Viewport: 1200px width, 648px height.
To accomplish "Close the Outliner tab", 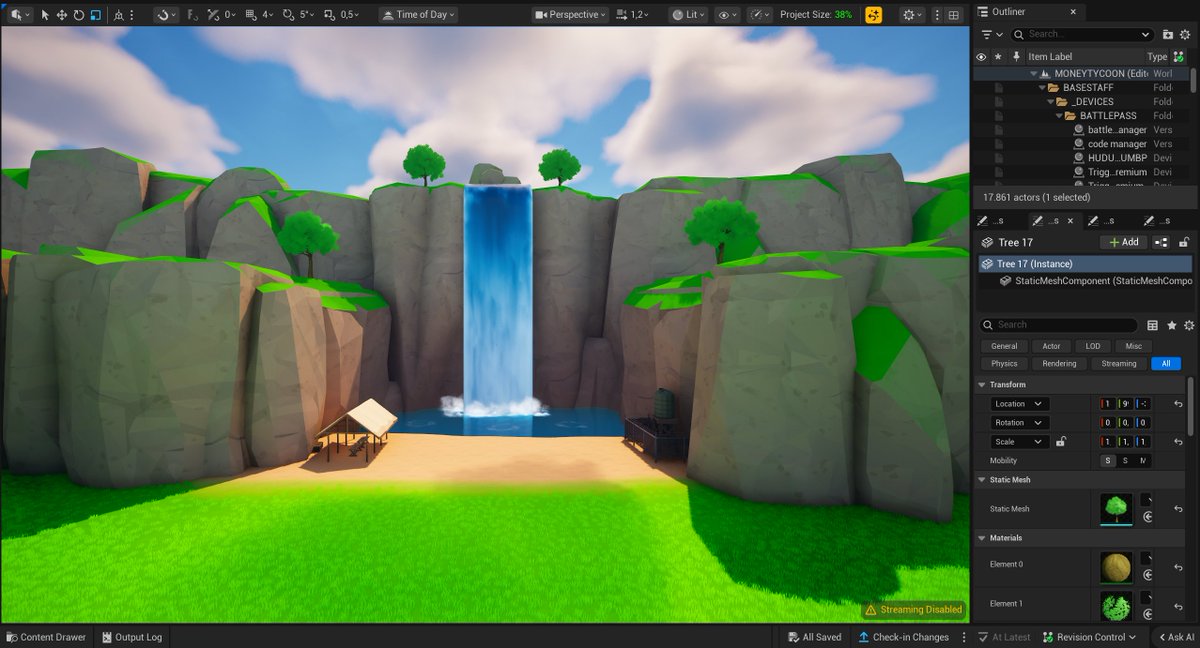I will [1072, 12].
